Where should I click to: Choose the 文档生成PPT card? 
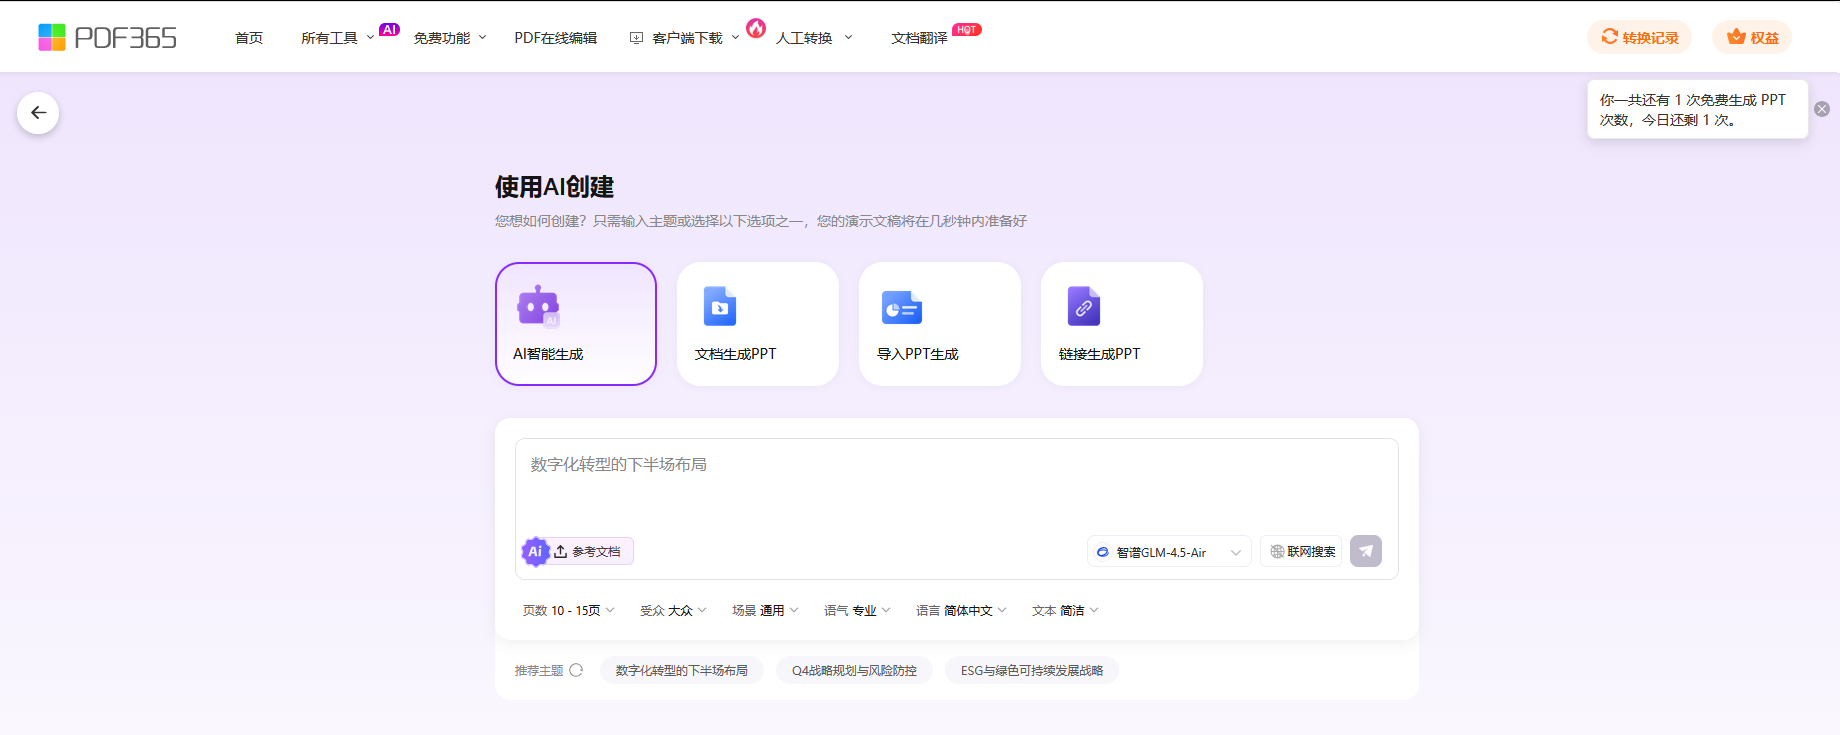coord(758,324)
